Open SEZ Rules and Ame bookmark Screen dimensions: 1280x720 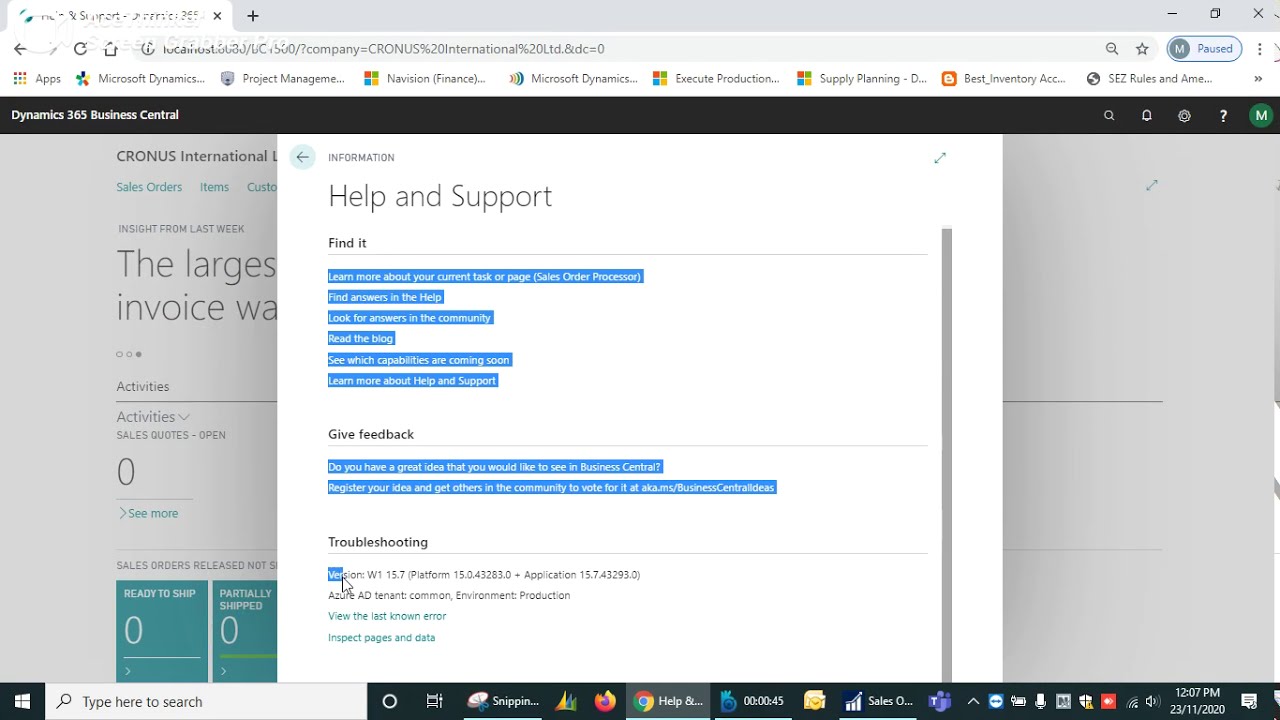[1150, 78]
